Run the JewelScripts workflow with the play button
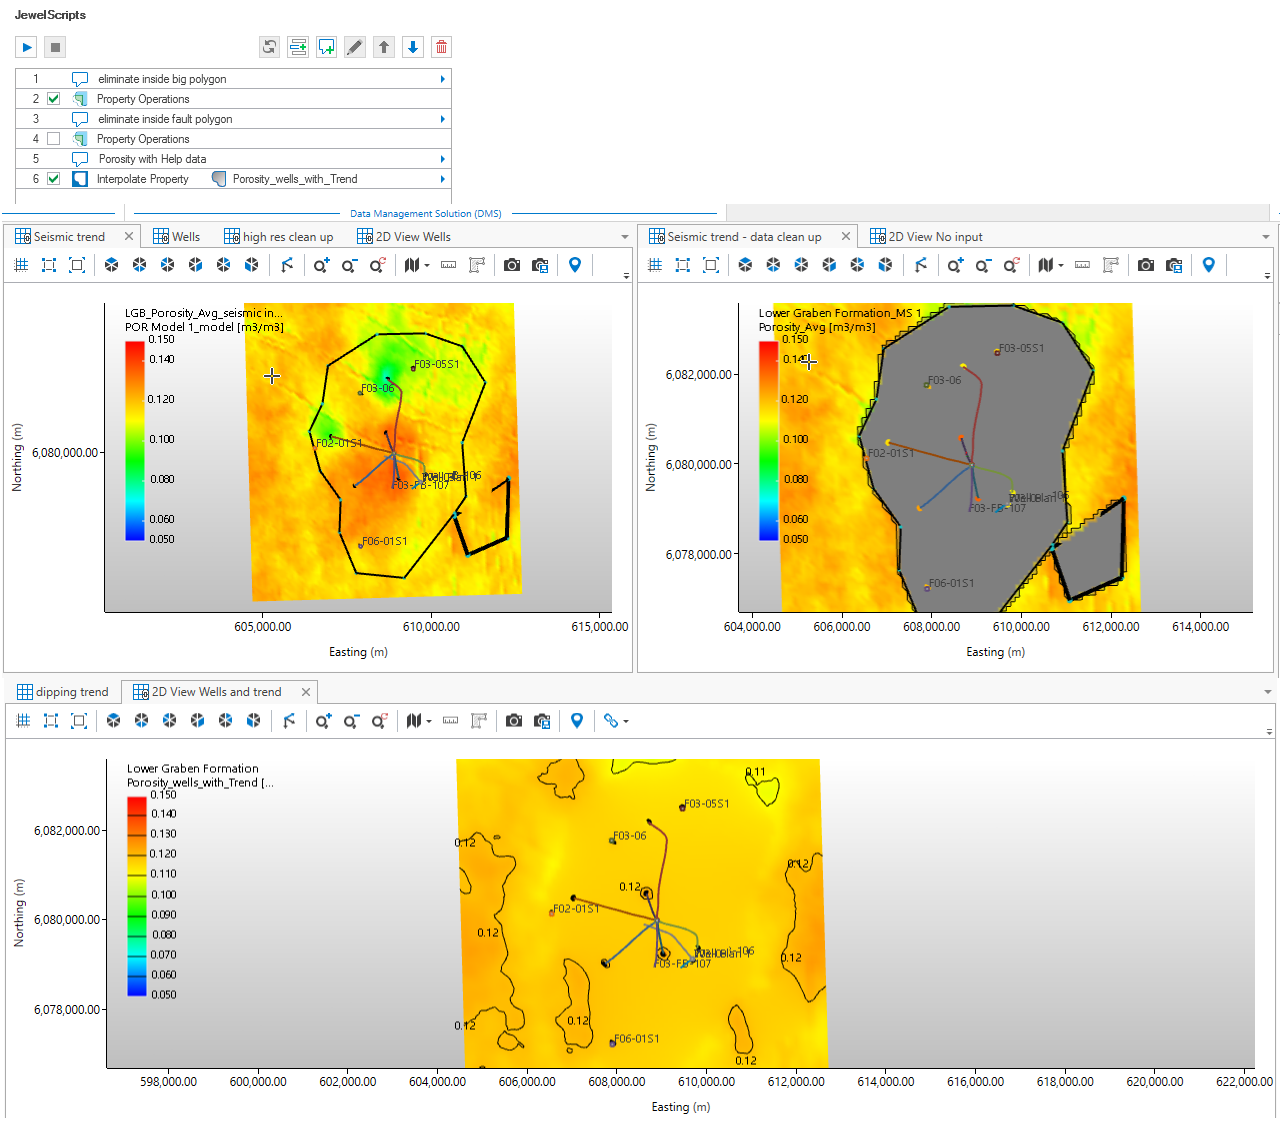 tap(27, 47)
